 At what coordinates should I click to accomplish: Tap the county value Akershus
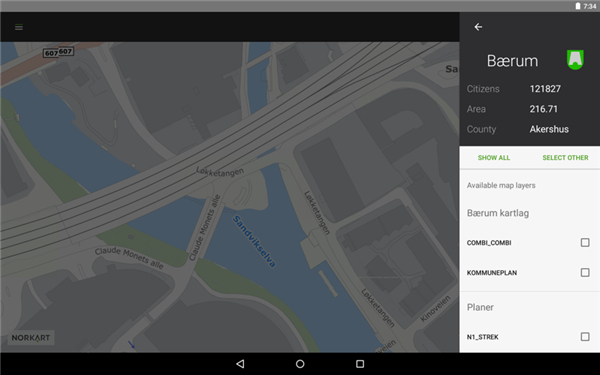pos(549,129)
